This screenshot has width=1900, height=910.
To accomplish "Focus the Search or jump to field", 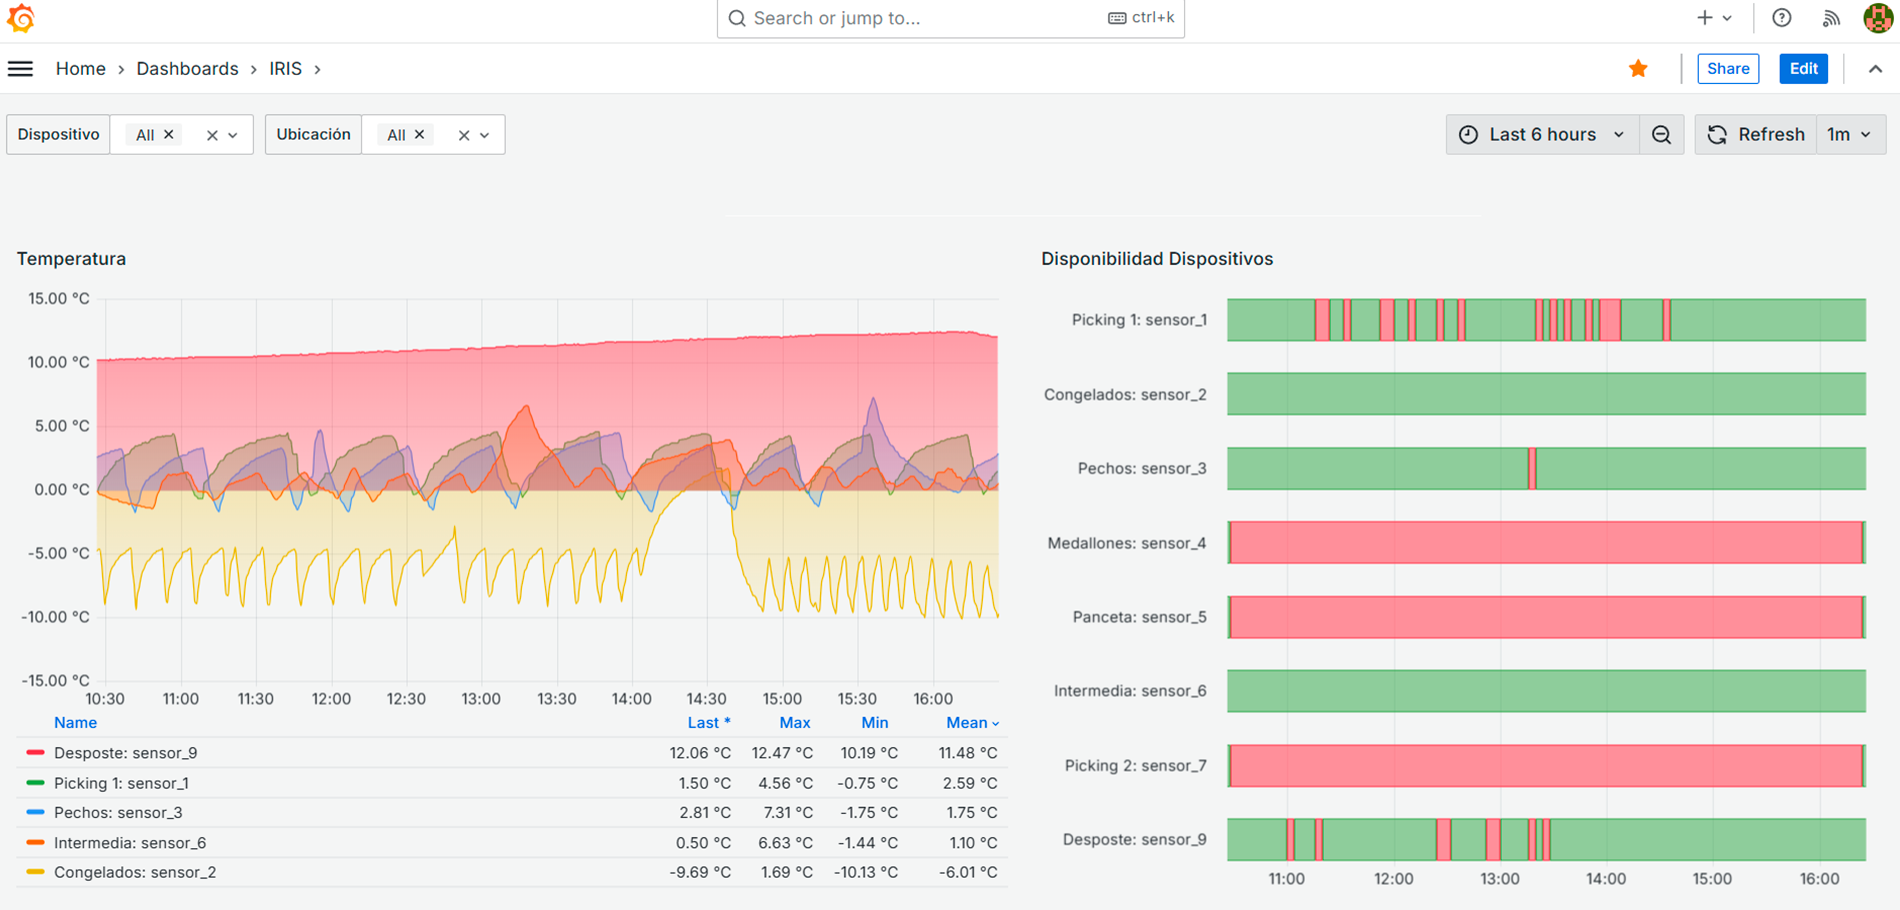I will 920,18.
